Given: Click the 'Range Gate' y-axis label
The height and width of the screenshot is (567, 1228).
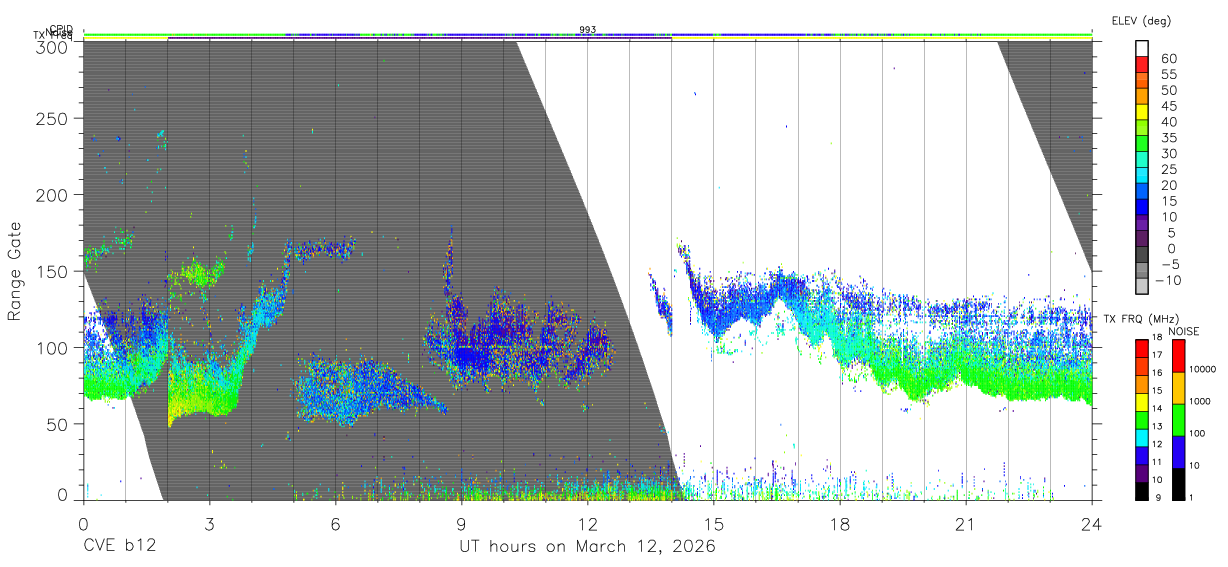Looking at the screenshot, I should (x=15, y=272).
